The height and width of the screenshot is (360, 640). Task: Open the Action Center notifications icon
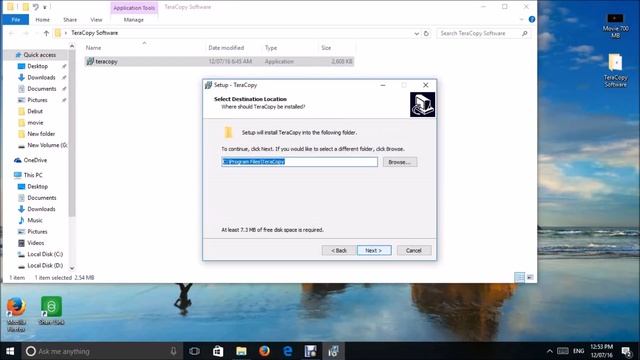point(627,351)
